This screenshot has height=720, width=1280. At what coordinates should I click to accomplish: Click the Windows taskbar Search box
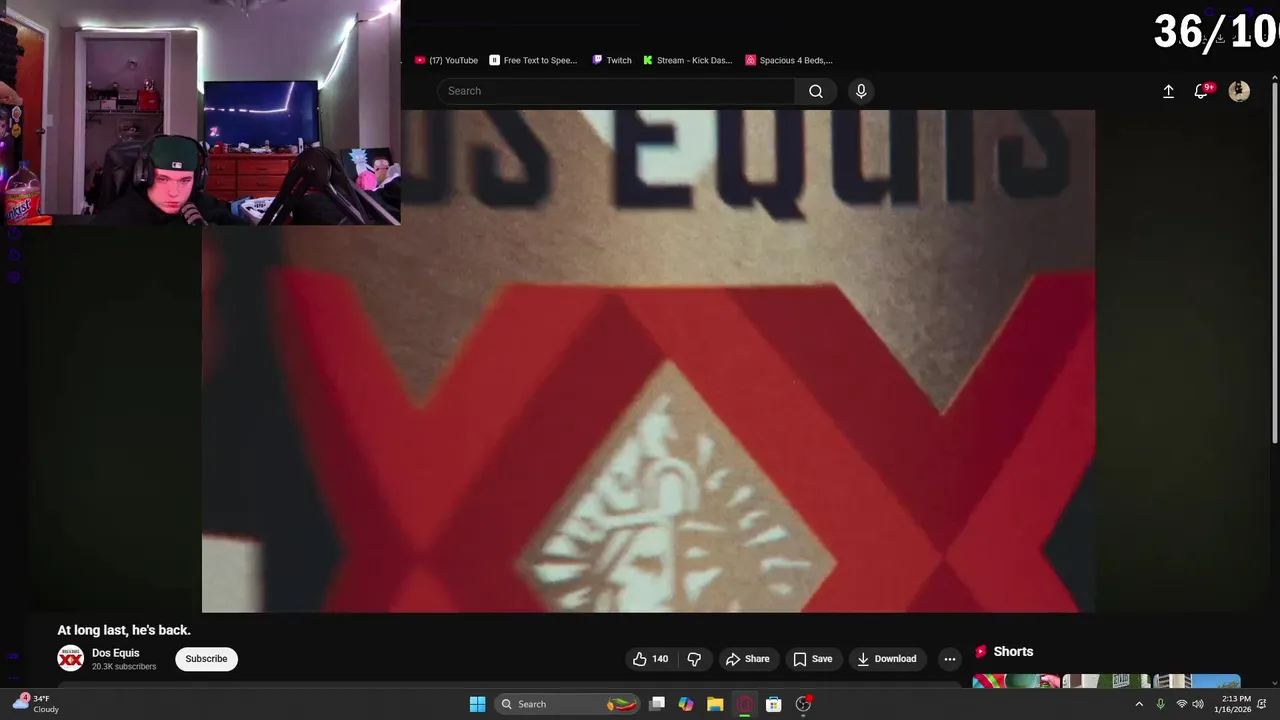point(567,704)
